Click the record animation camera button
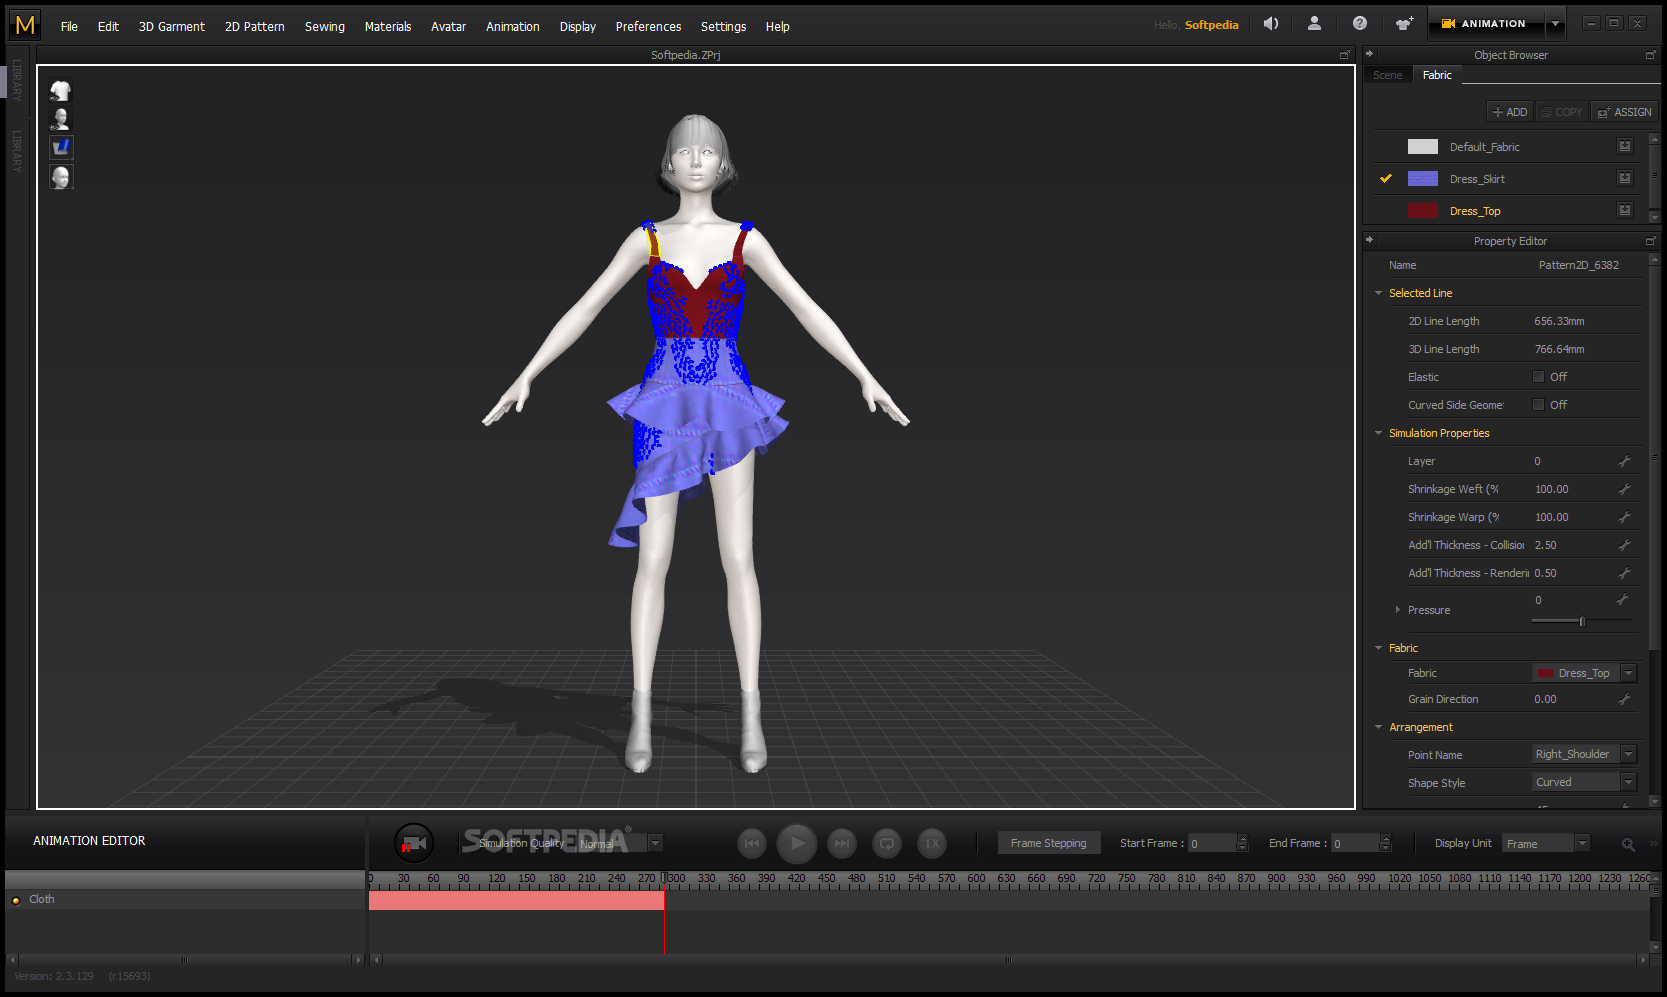 (413, 843)
